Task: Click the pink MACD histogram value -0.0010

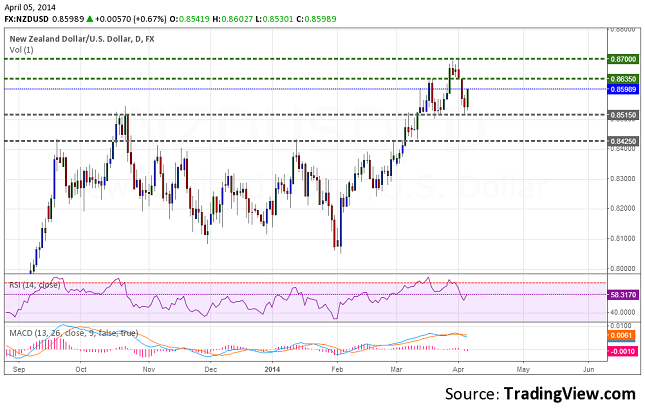Action: (623, 352)
